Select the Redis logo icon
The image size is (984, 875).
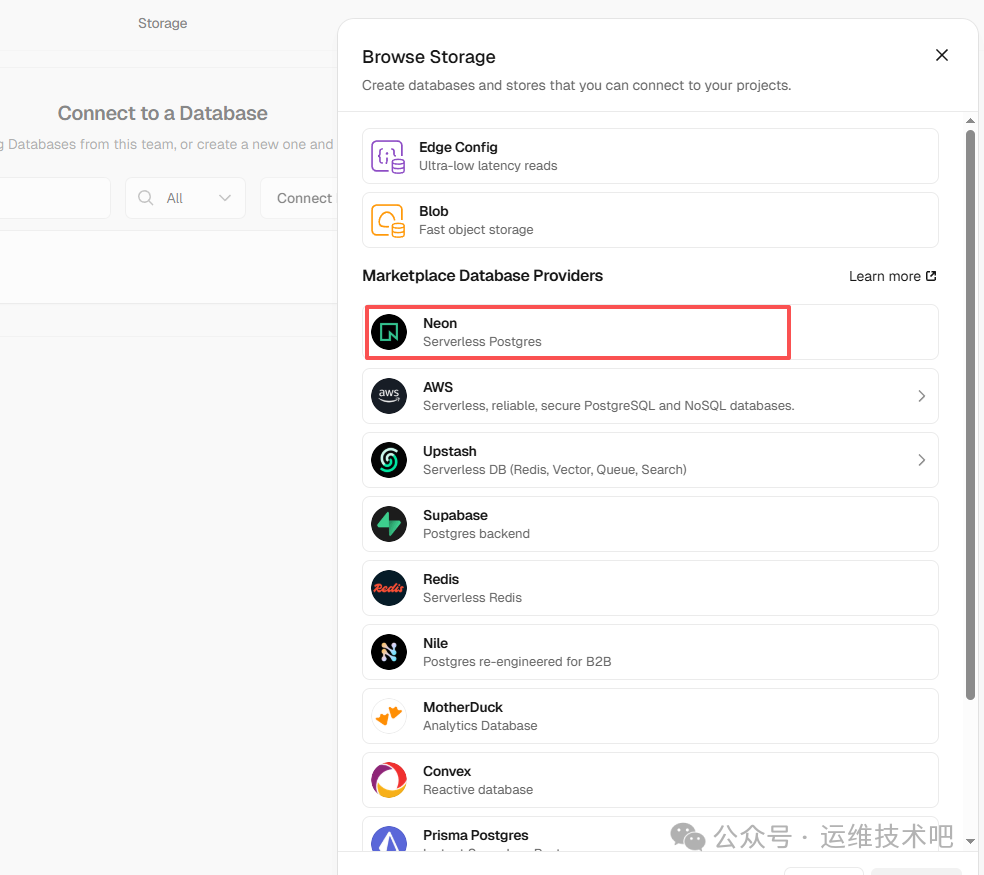click(x=389, y=588)
